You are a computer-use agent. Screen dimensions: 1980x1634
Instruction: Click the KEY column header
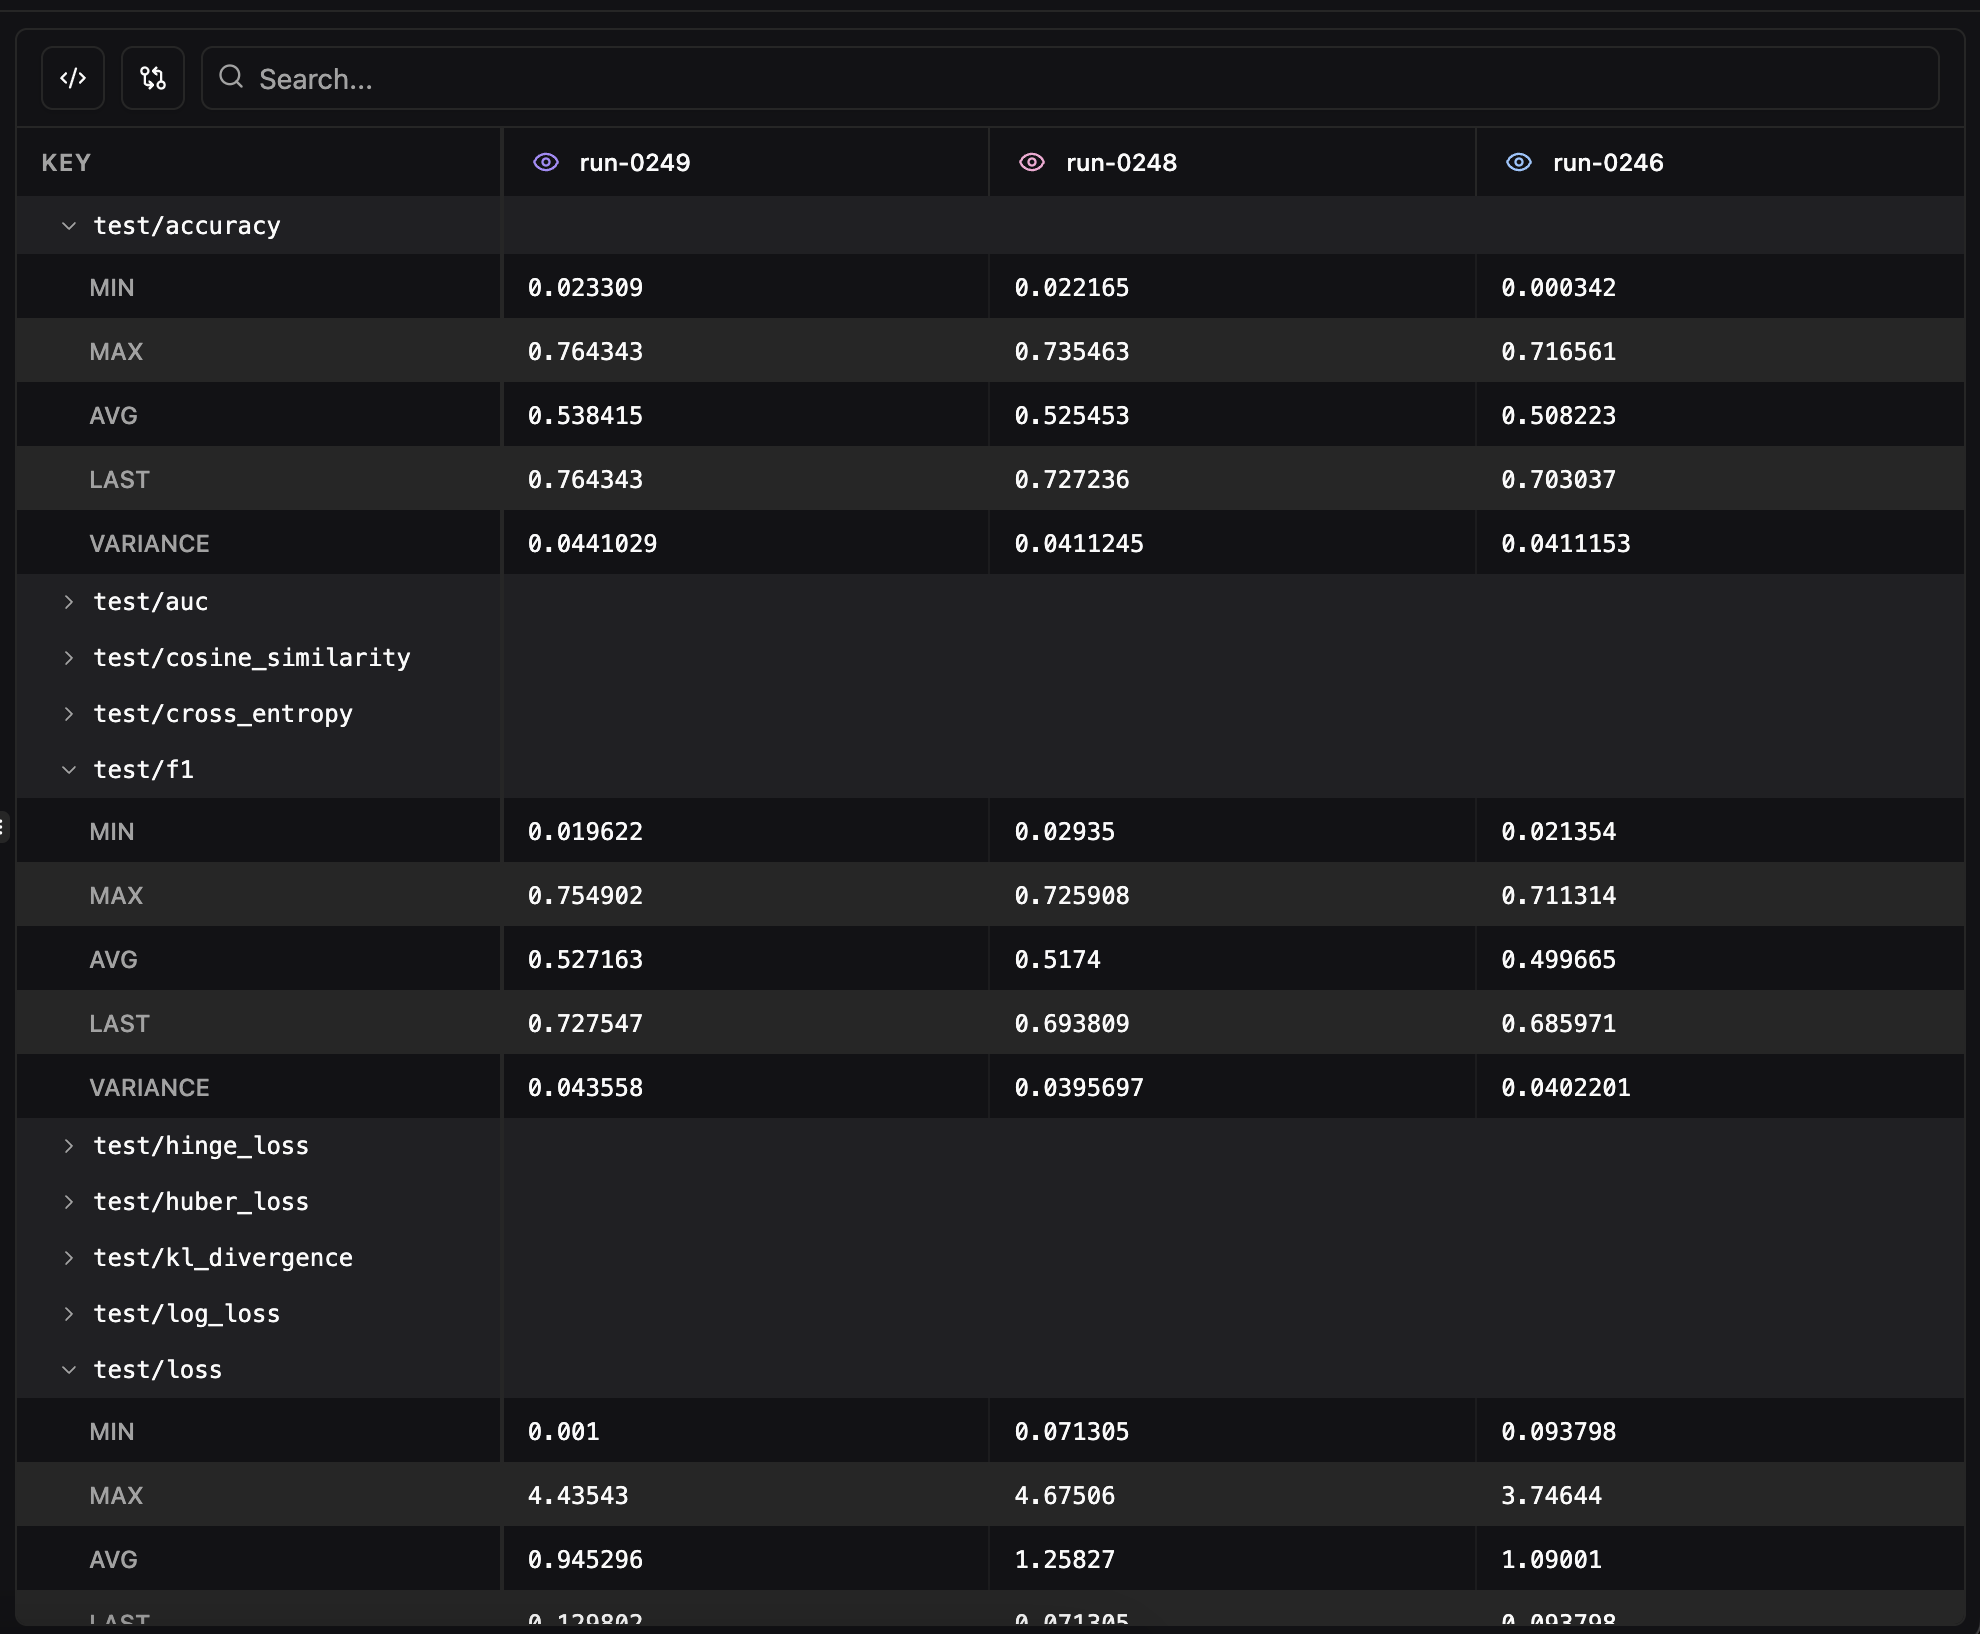click(x=66, y=162)
